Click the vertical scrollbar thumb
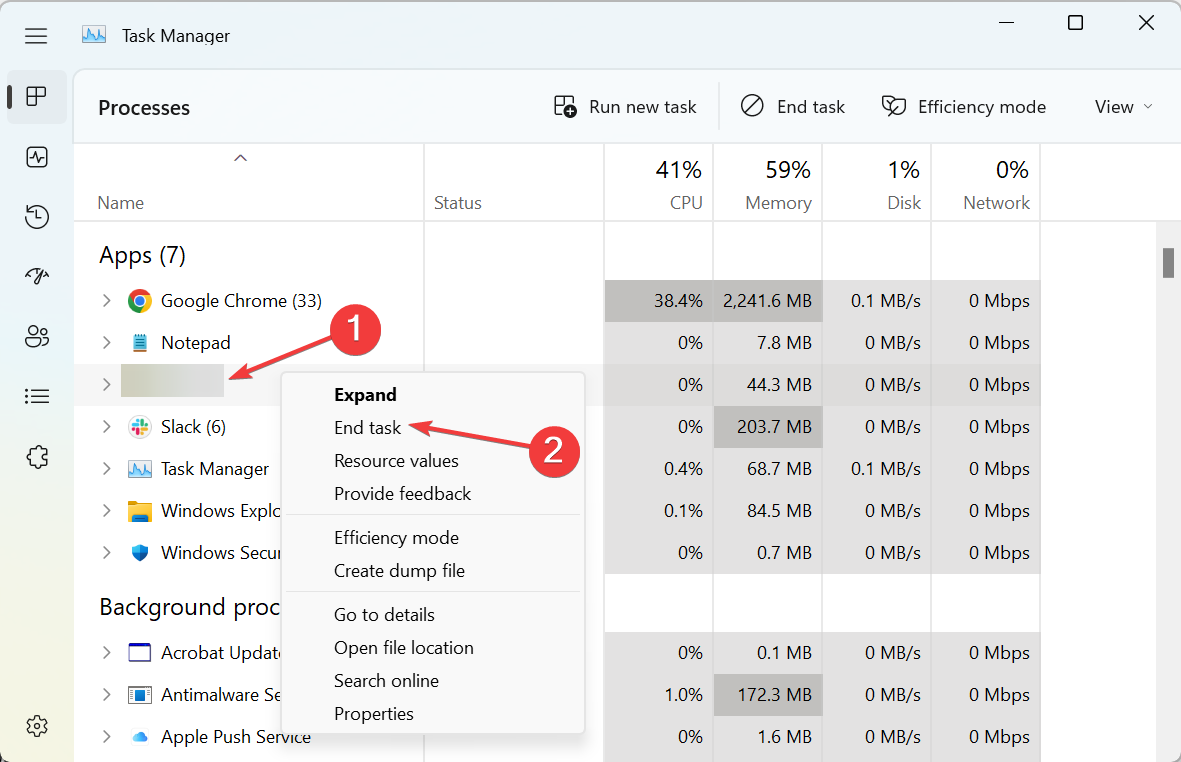 (1168, 263)
